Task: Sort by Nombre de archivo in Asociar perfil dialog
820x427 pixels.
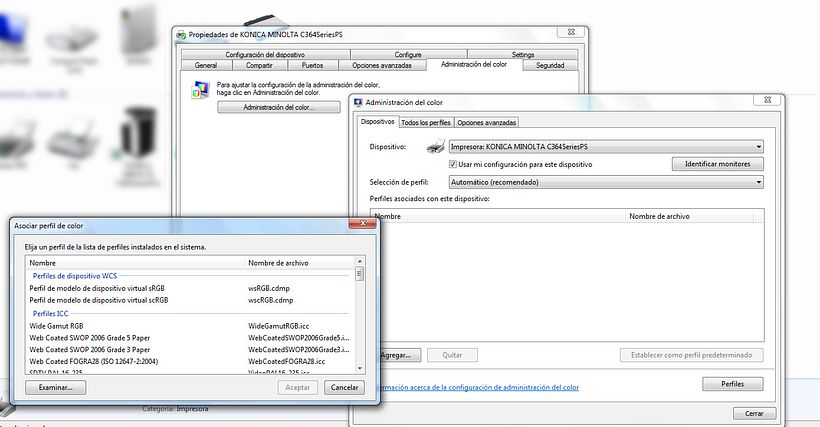Action: point(300,263)
